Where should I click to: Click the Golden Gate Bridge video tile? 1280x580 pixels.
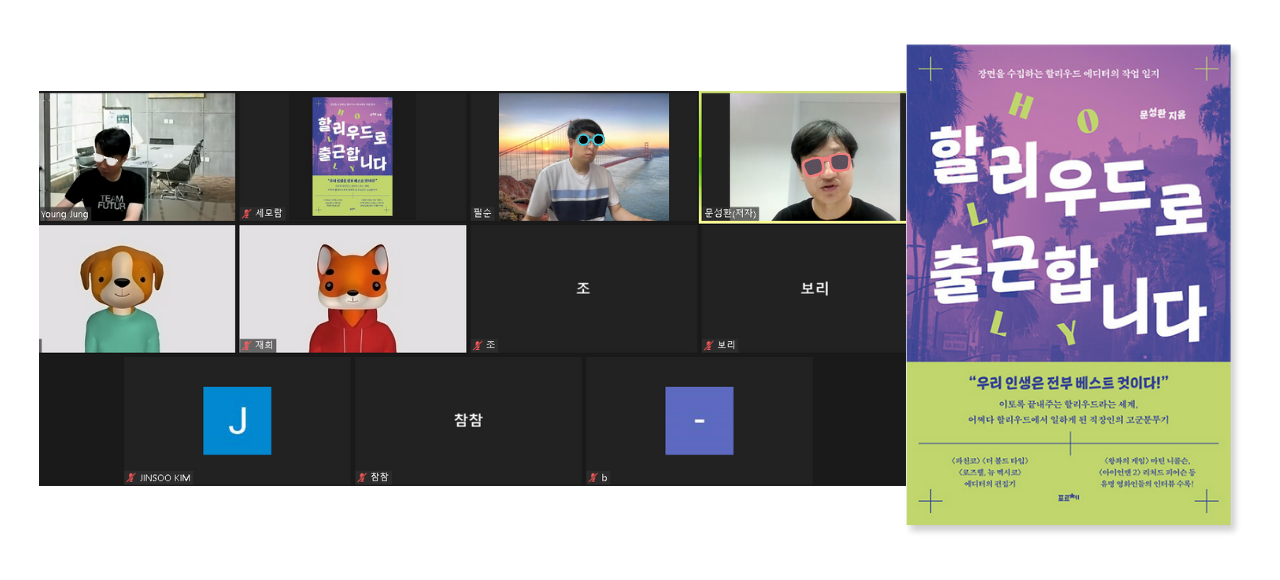click(x=583, y=155)
